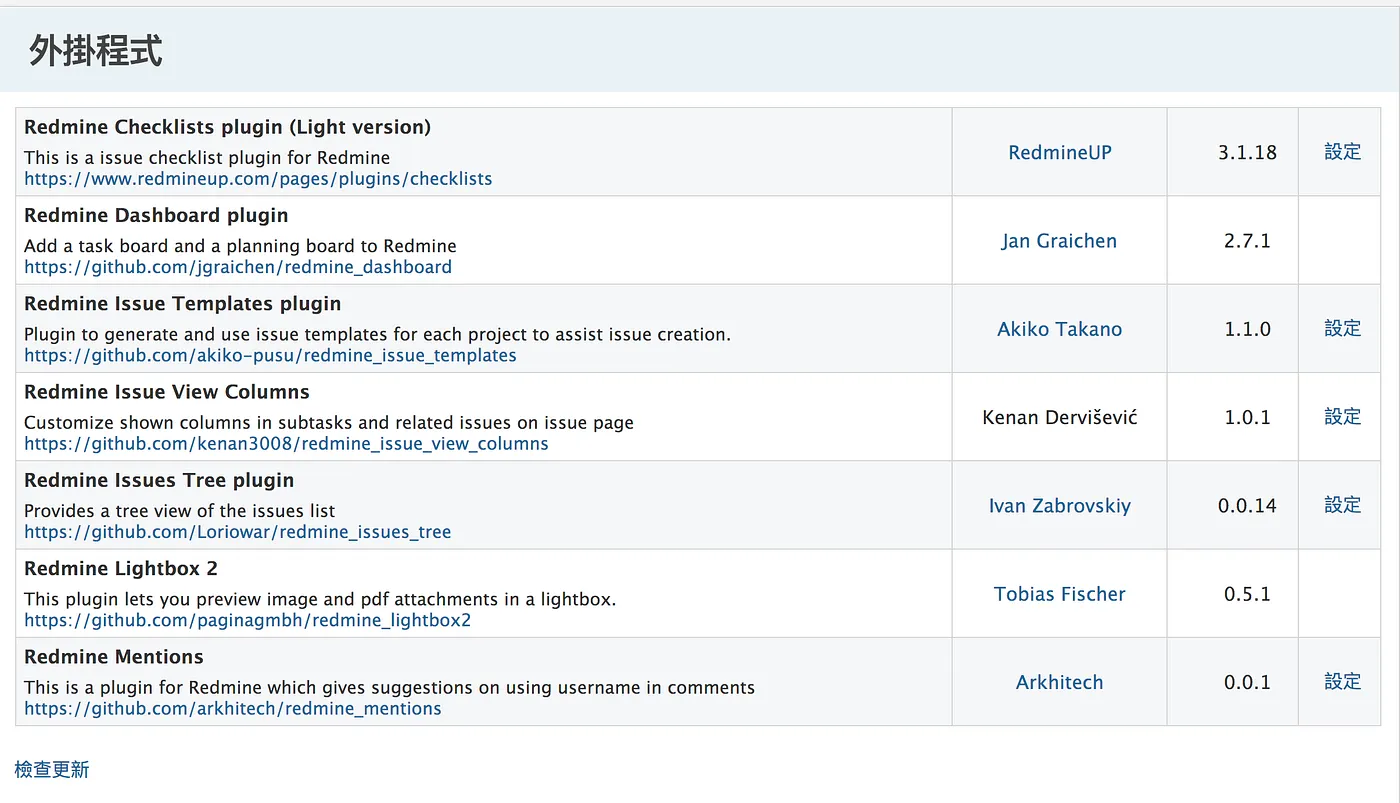Click description 'Add a task board and a planning board'
Image resolution: width=1400 pixels, height=803 pixels.
[x=240, y=246]
